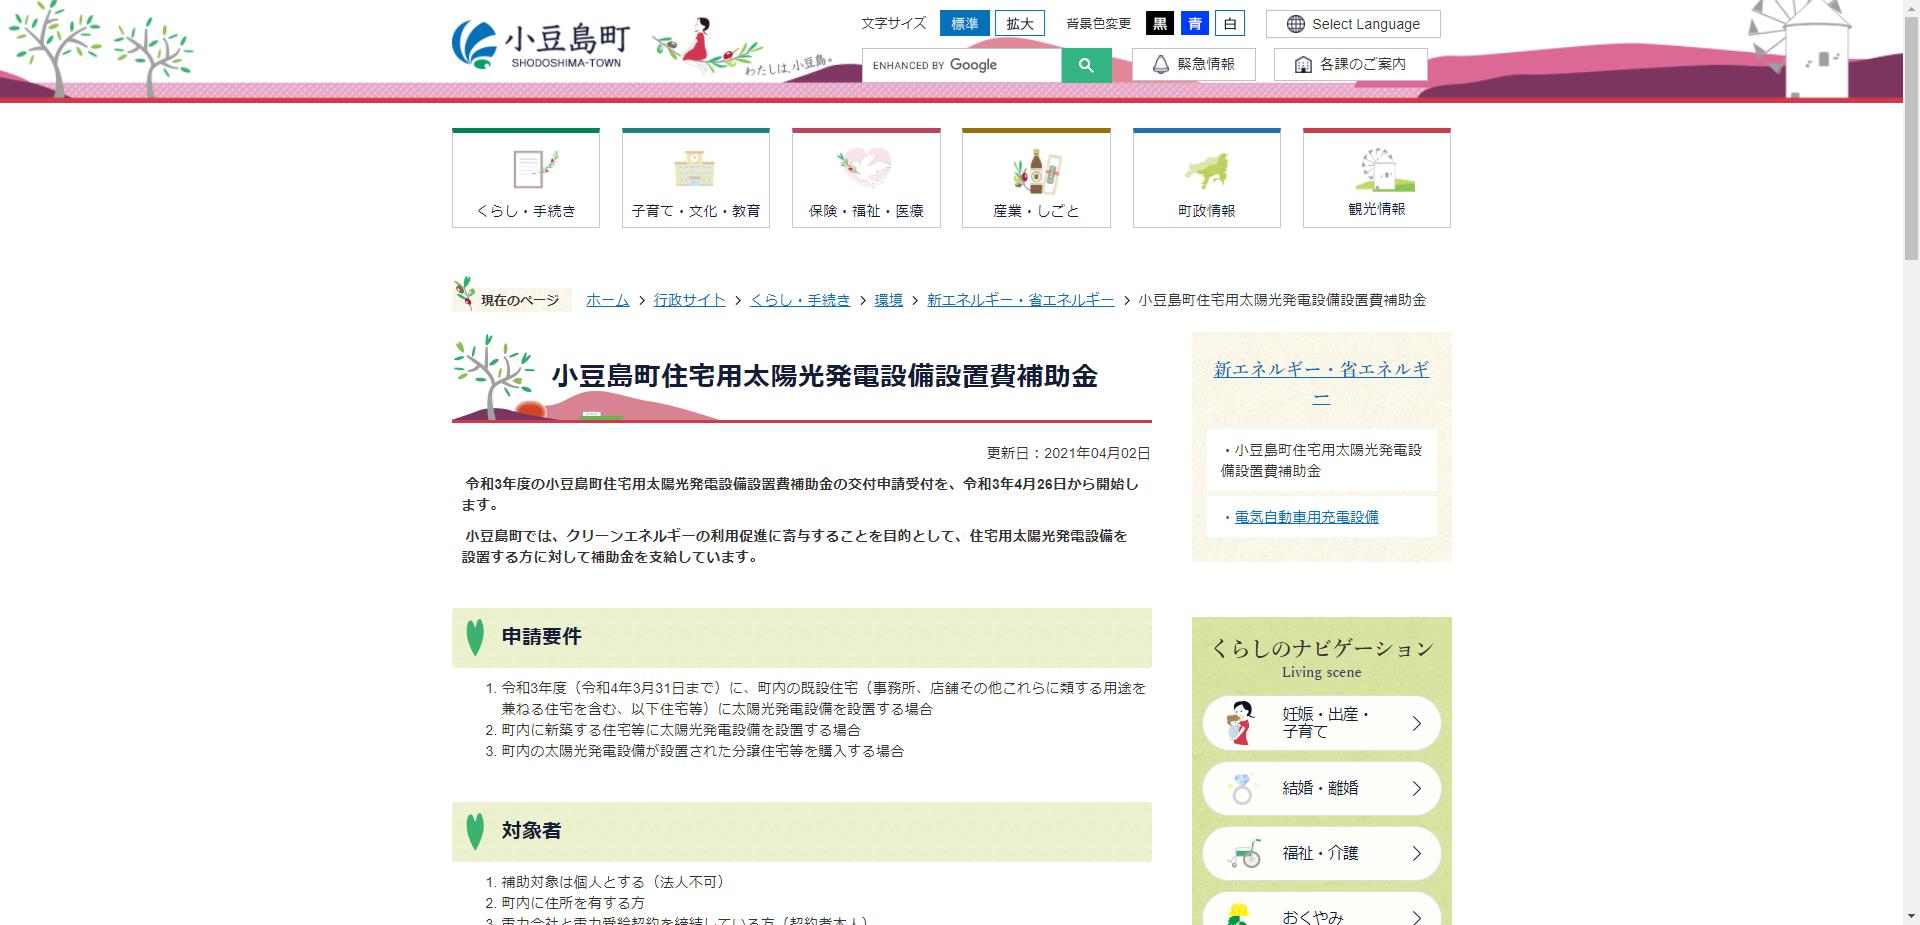1920x925 pixels.
Task: Open the 産業・しごと bottles icon
Action: click(1036, 170)
